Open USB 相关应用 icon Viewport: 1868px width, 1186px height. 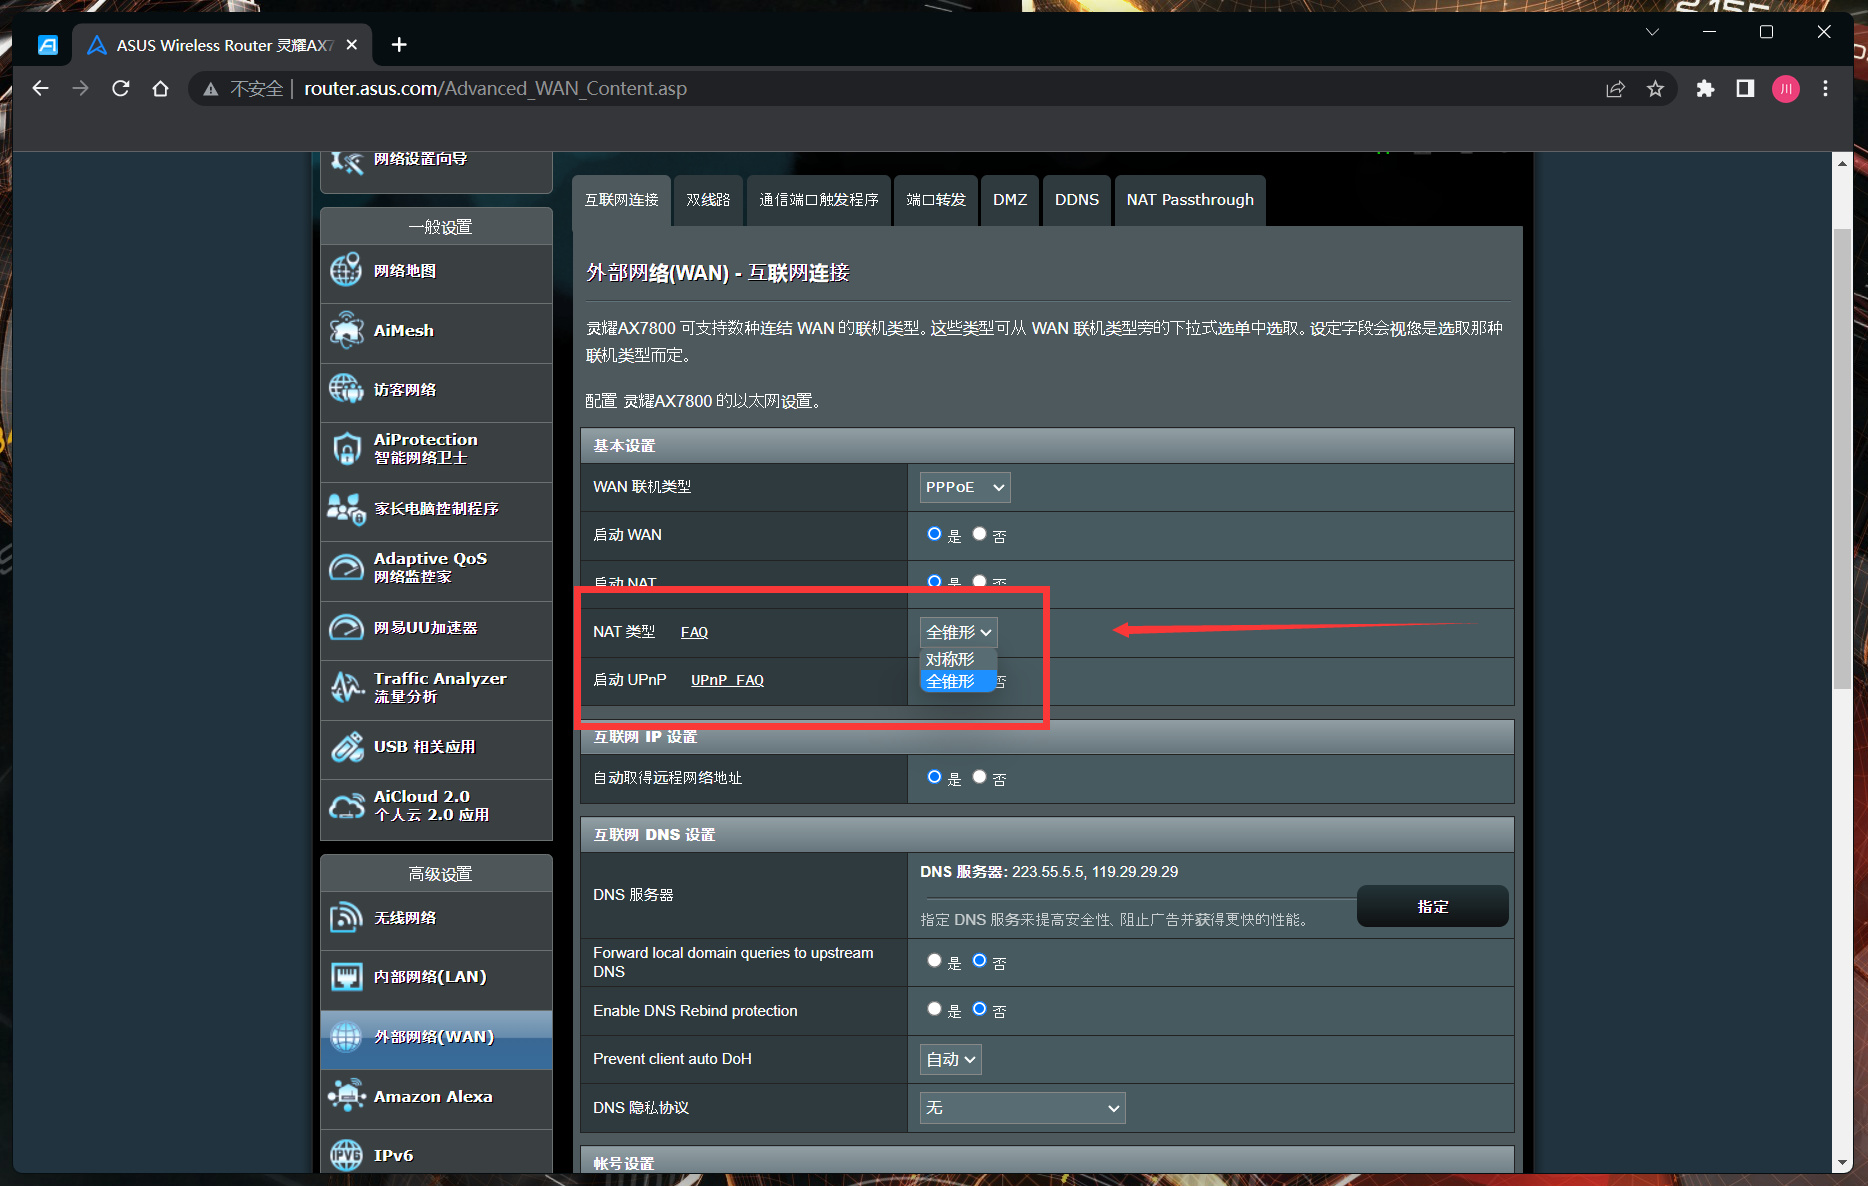(x=346, y=746)
